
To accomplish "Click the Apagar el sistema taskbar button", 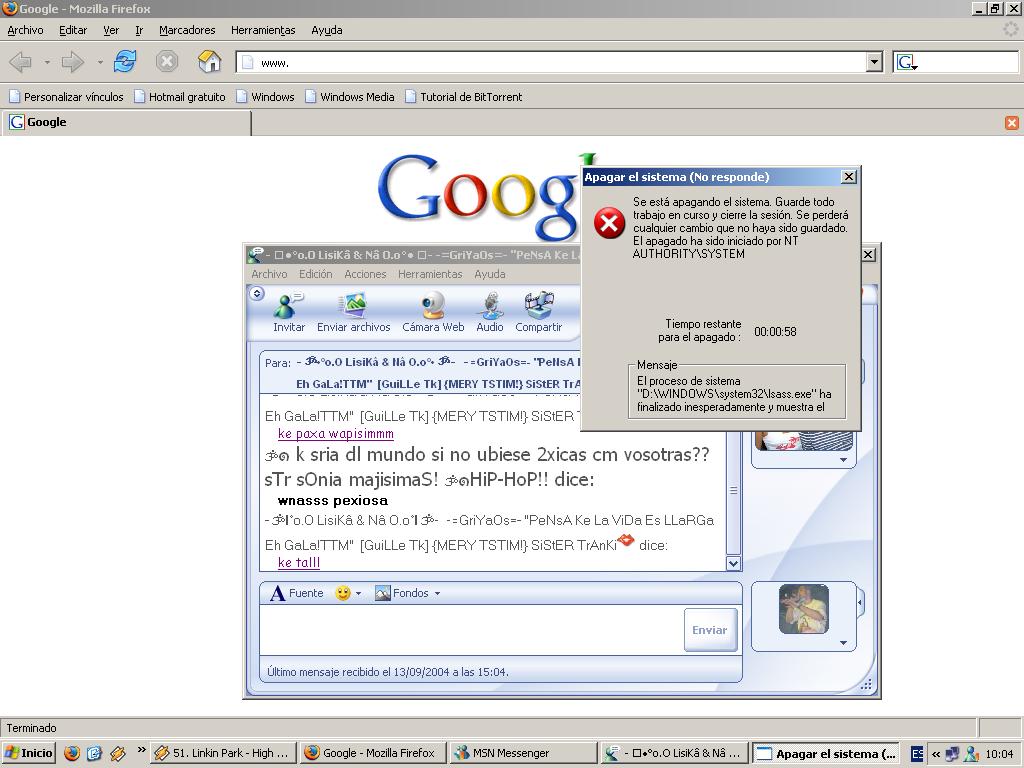I will [826, 753].
